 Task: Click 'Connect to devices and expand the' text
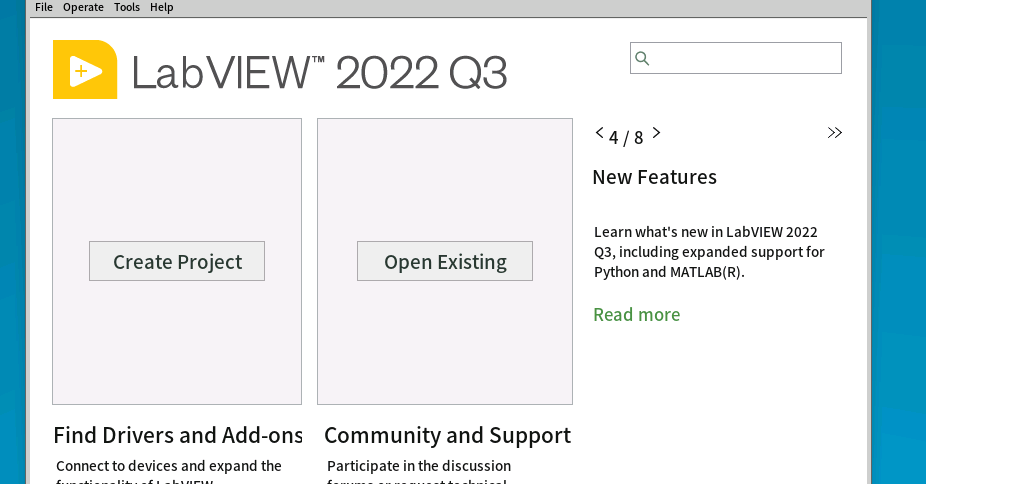(x=168, y=466)
